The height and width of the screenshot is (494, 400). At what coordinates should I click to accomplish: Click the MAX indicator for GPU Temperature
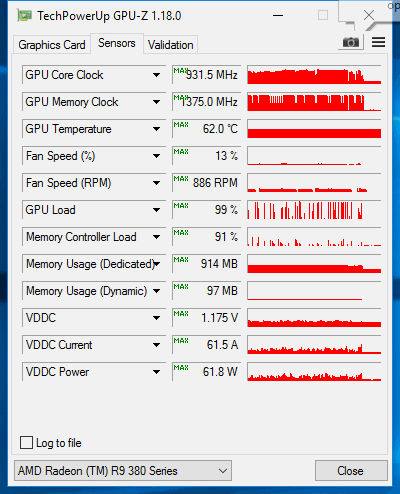tap(181, 125)
